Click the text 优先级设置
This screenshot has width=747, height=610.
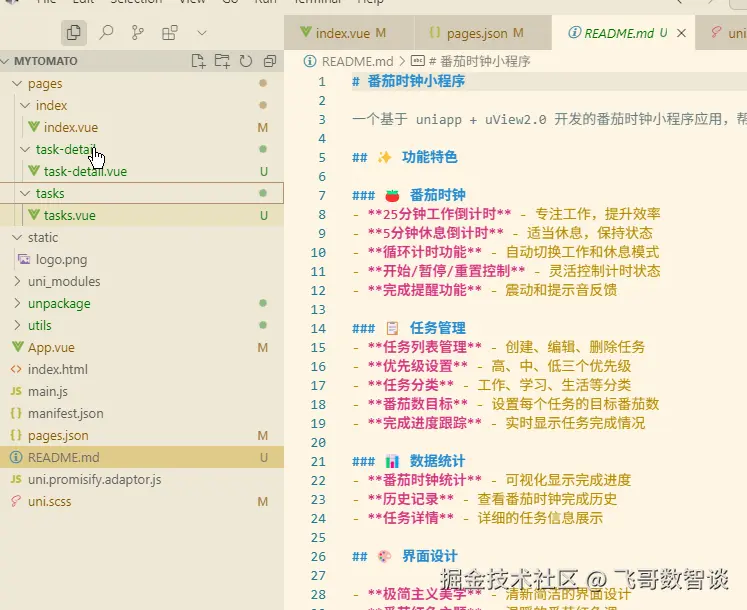point(418,366)
